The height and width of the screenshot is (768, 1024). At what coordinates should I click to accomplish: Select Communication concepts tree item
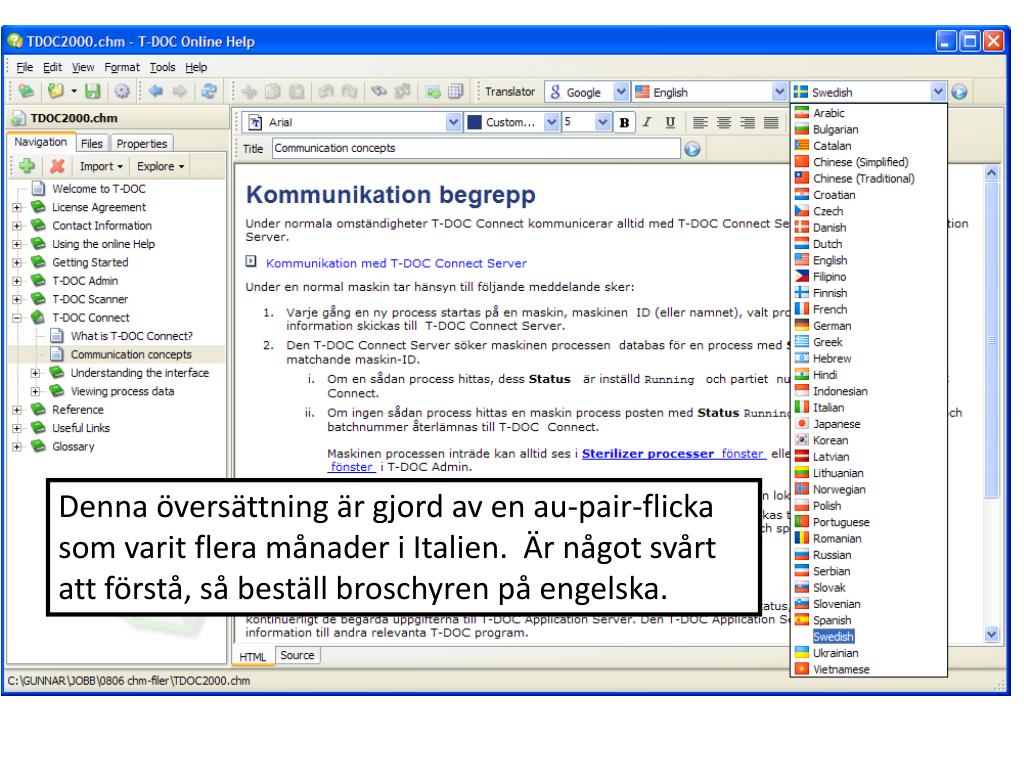(131, 355)
